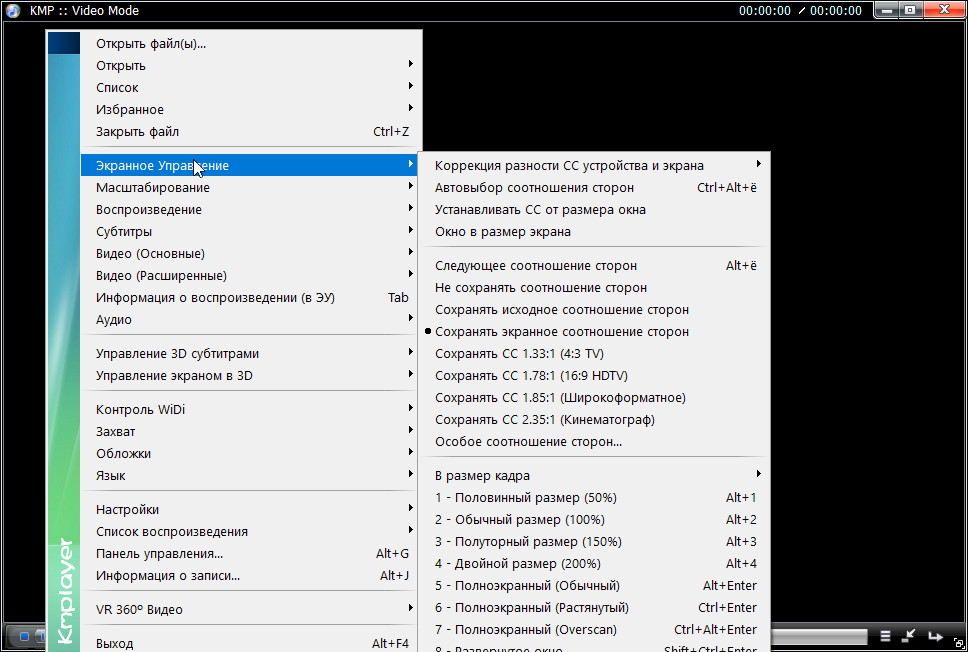This screenshot has height=652, width=968.
Task: Click the KMP logo icon in title bar
Action: click(13, 11)
